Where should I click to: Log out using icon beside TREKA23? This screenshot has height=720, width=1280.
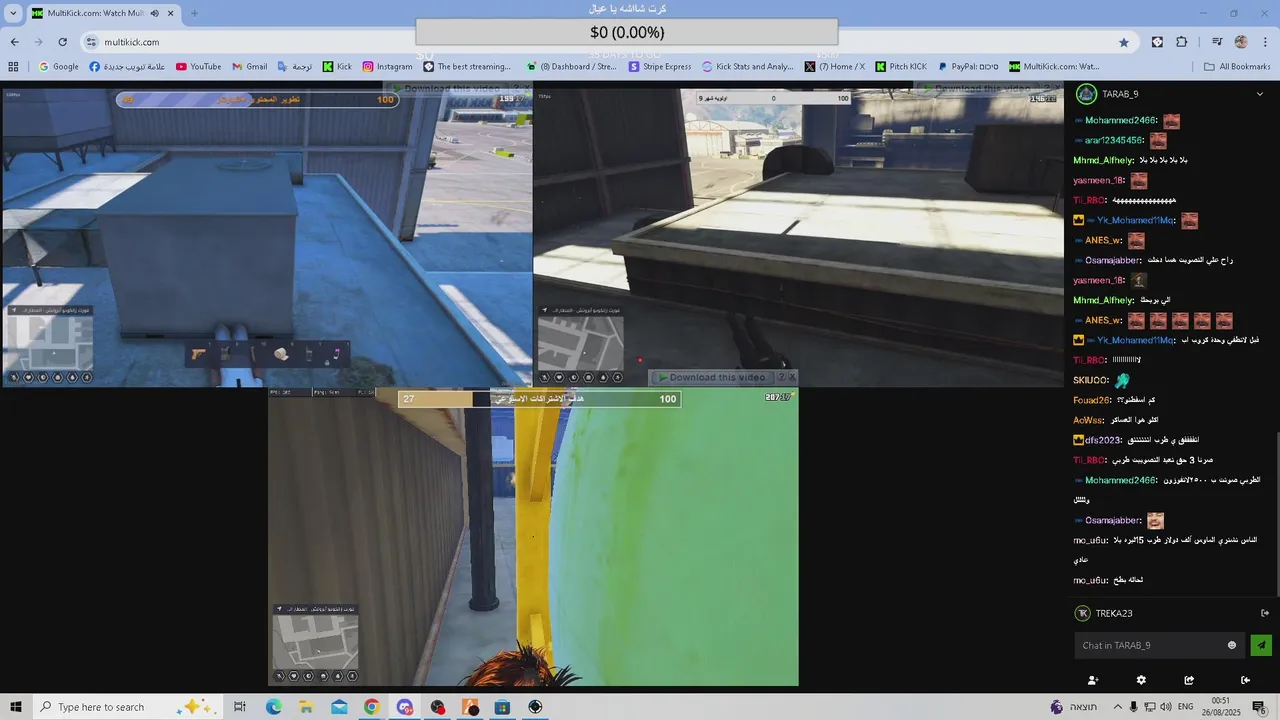coord(1265,613)
